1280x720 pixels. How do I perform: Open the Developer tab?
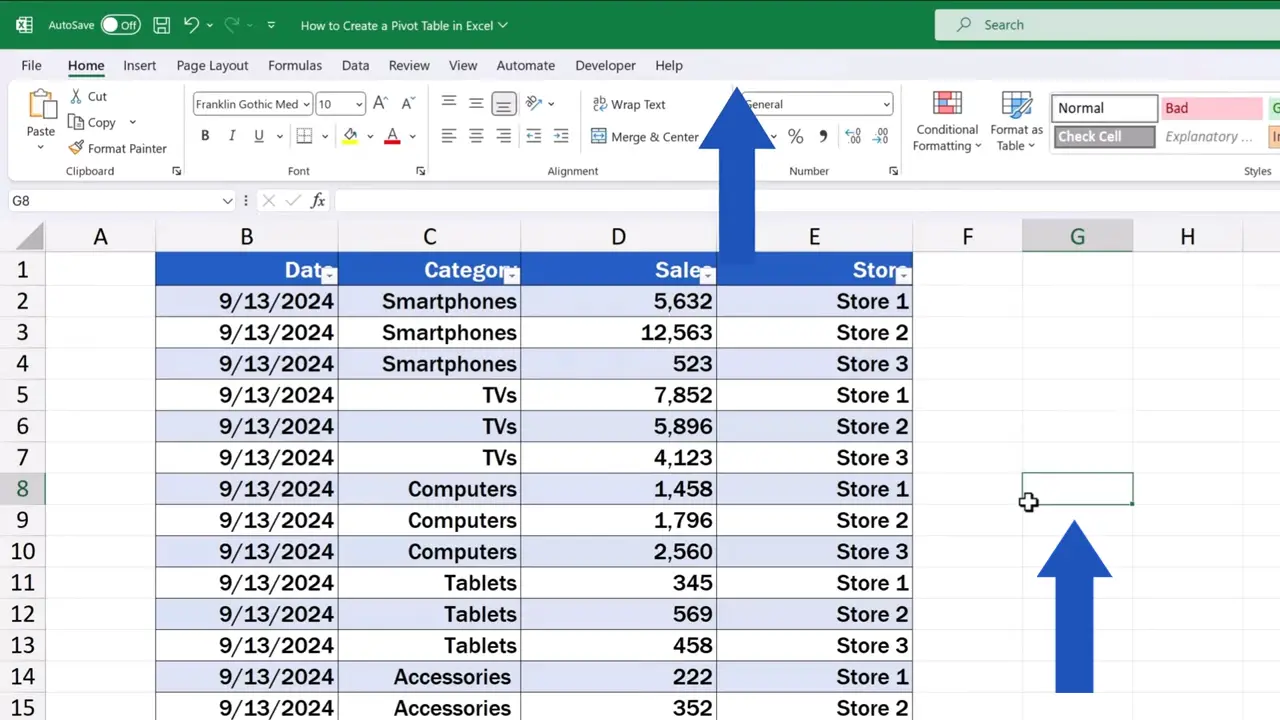click(x=605, y=65)
